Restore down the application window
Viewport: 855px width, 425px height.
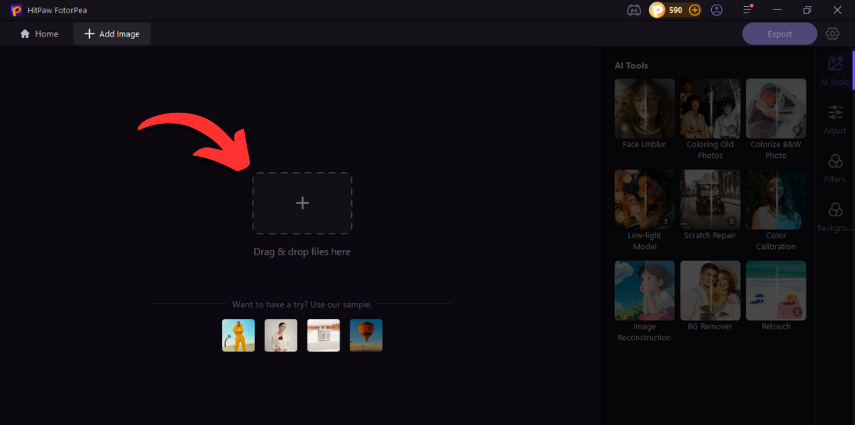(x=807, y=10)
